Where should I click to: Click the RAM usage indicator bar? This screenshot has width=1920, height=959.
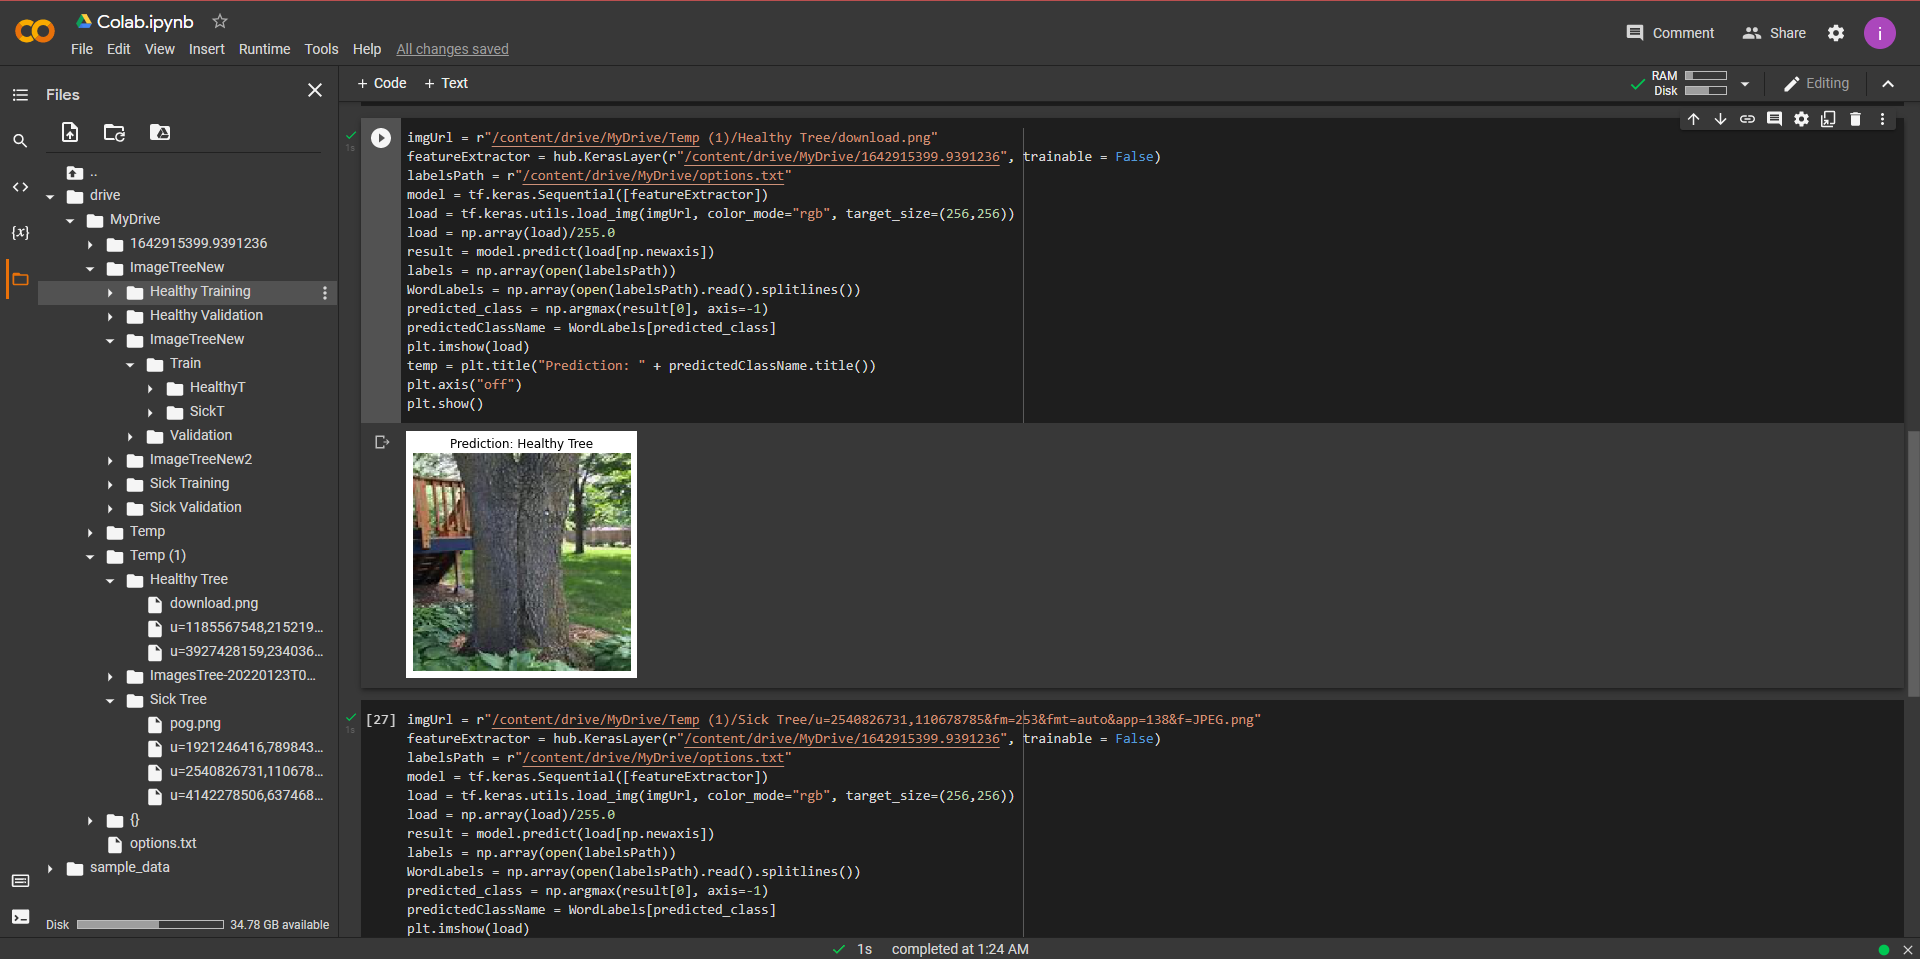tap(1706, 76)
